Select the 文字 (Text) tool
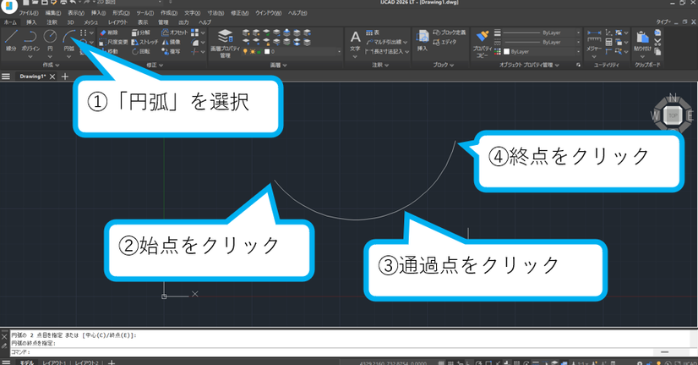 (355, 41)
